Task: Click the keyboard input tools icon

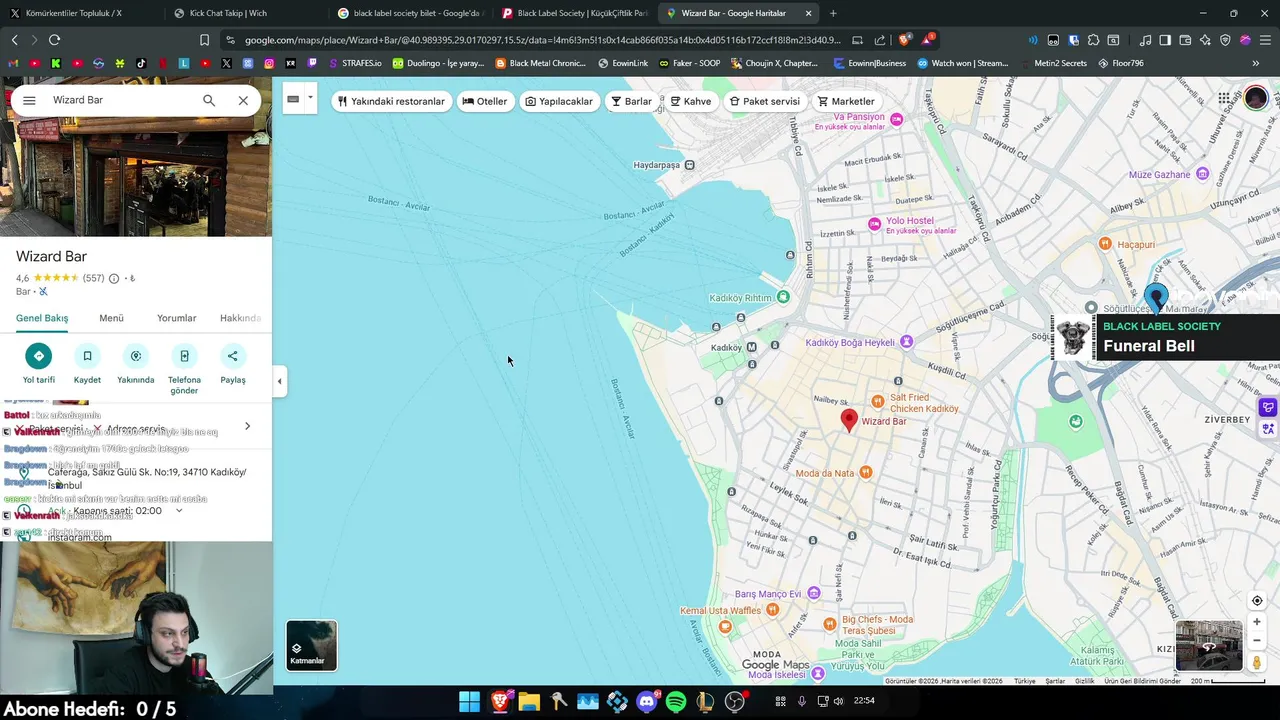Action: click(293, 99)
